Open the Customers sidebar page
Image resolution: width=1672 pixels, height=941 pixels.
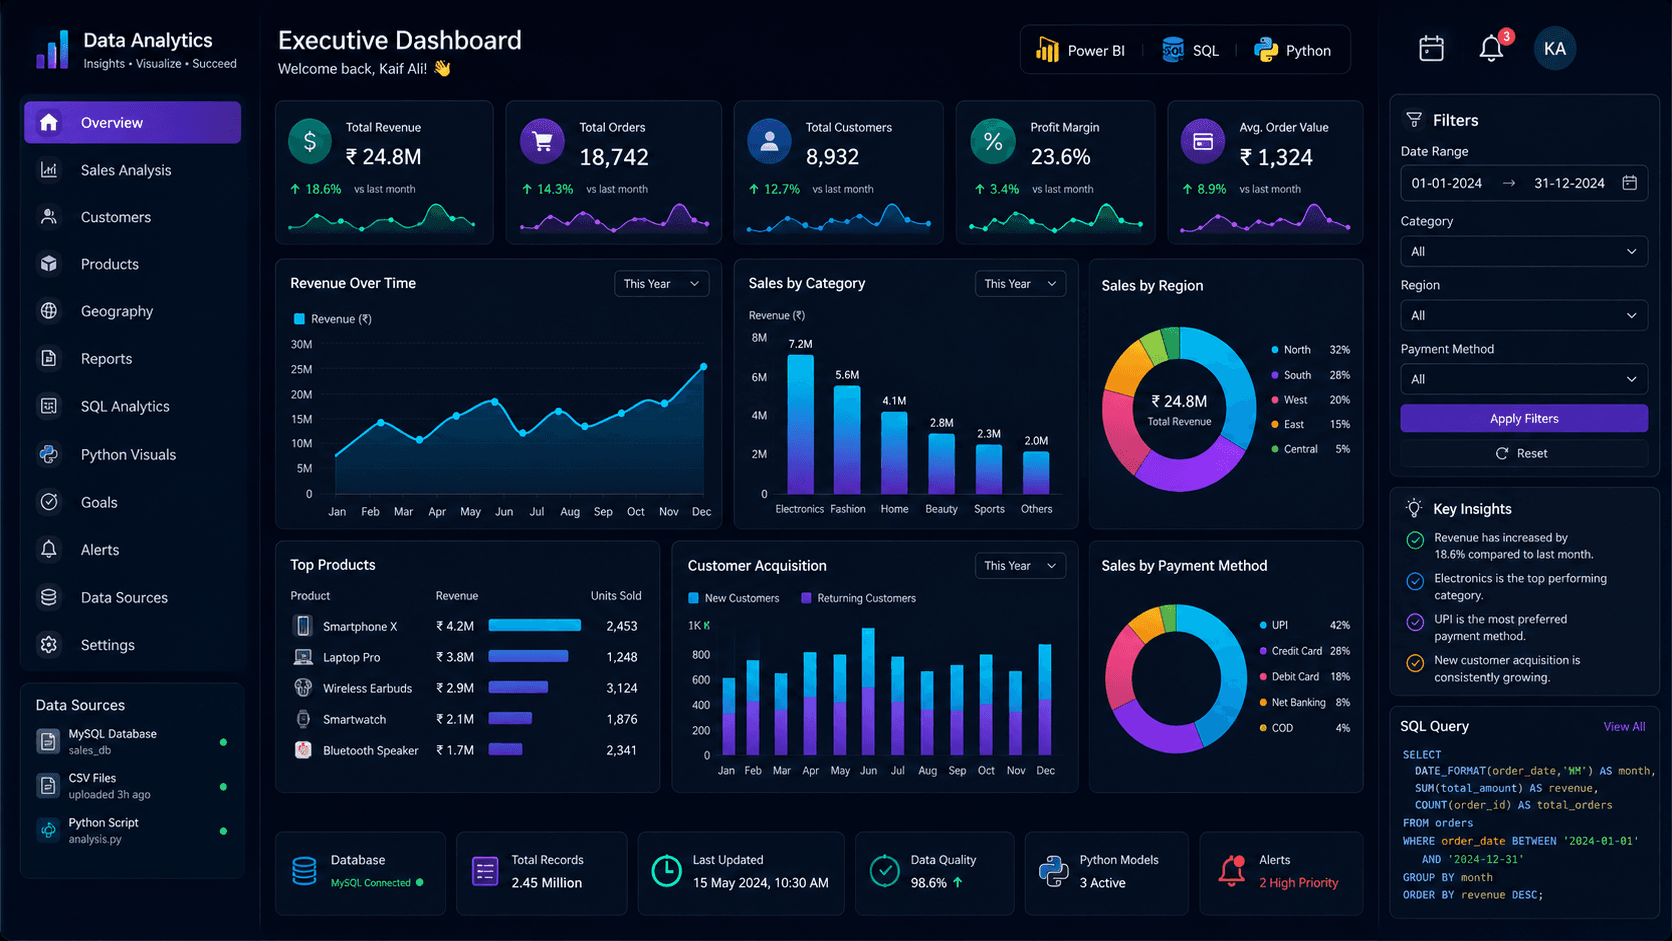[132, 217]
